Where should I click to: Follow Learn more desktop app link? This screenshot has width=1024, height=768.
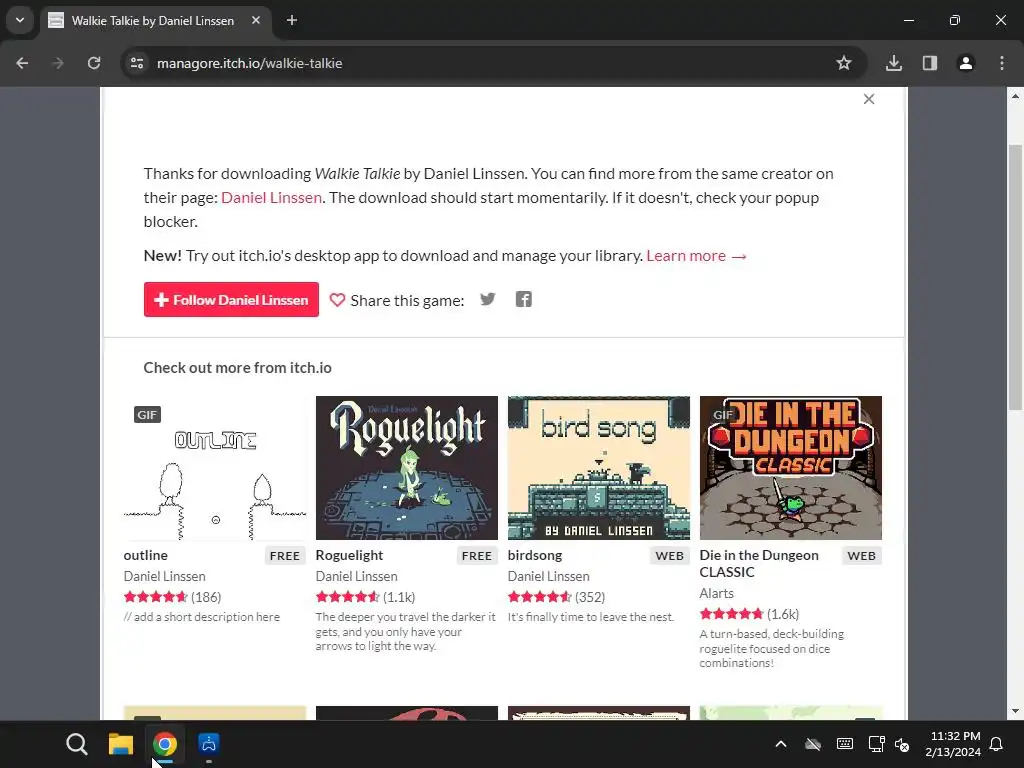696,256
